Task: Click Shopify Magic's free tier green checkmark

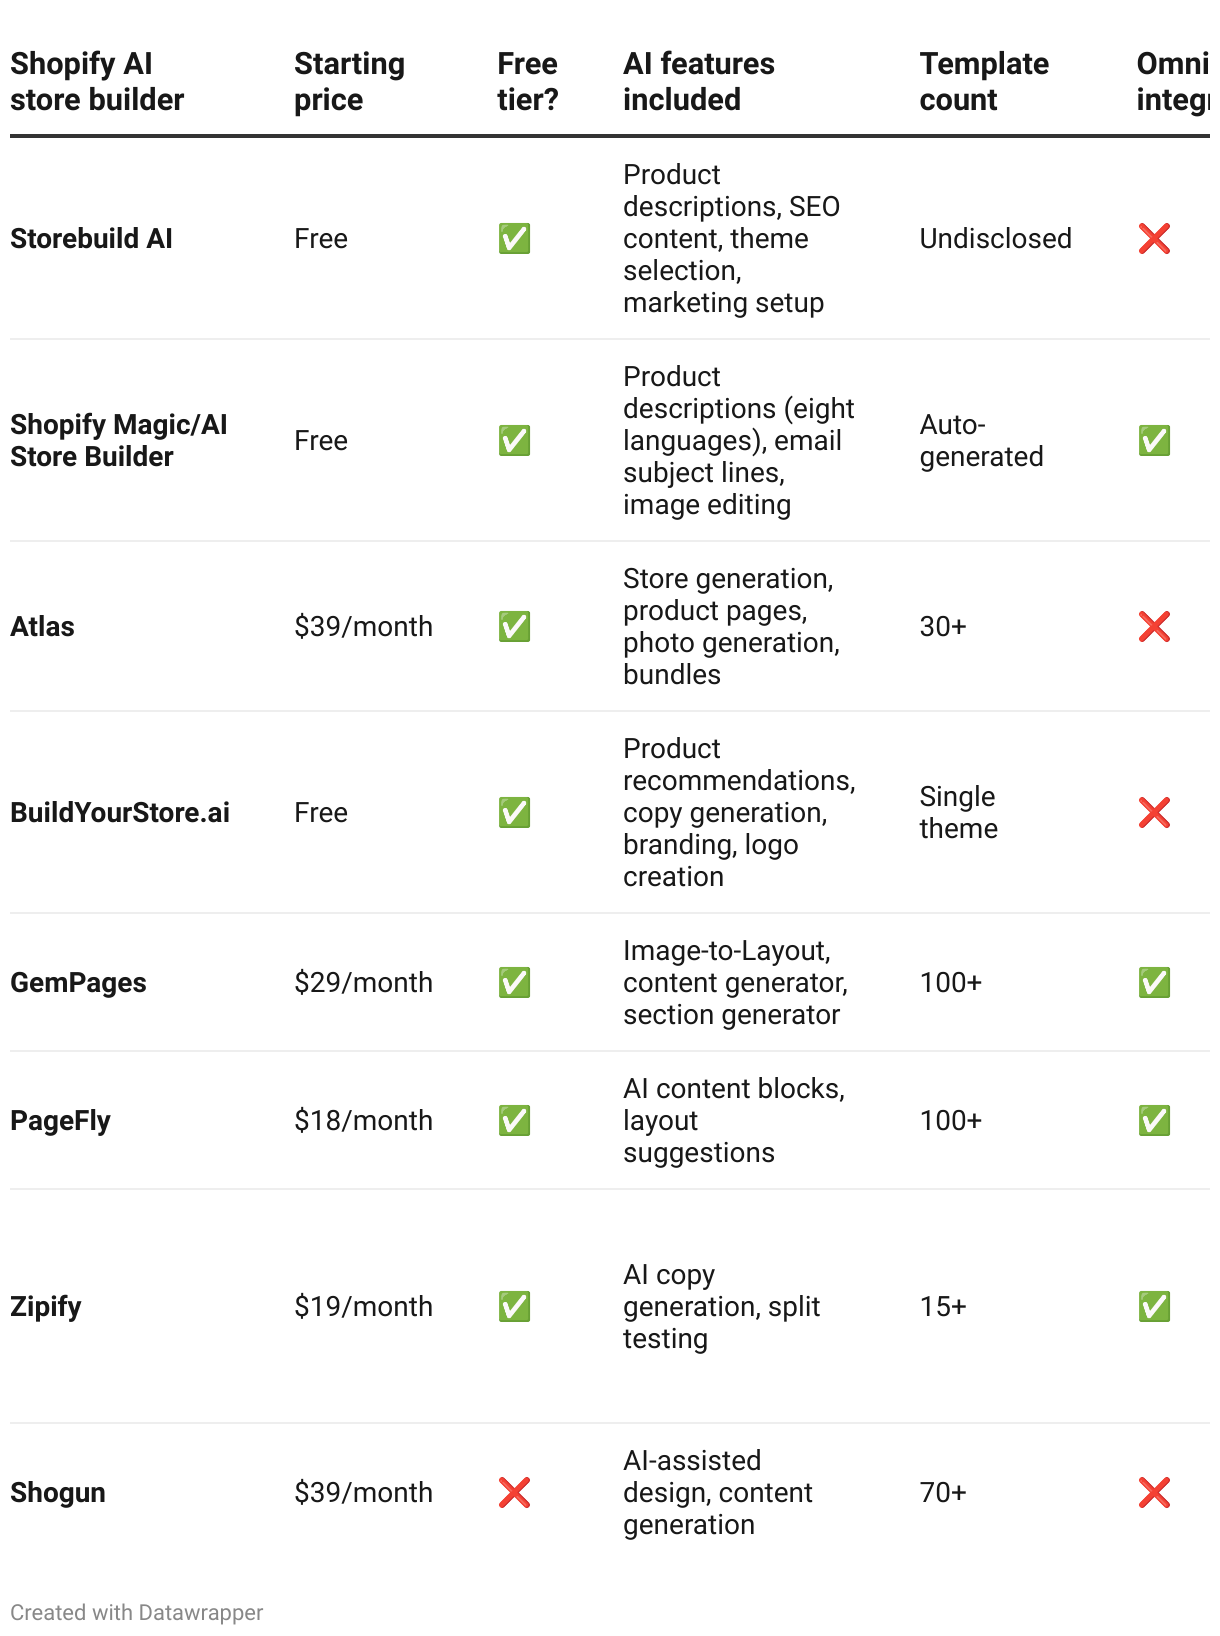Action: [x=514, y=441]
